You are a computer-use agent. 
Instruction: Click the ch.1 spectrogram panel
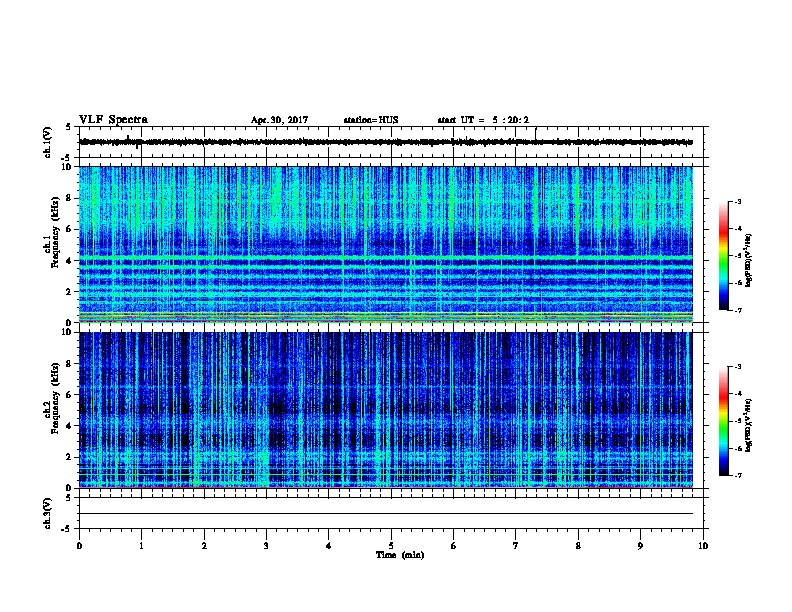tap(386, 244)
